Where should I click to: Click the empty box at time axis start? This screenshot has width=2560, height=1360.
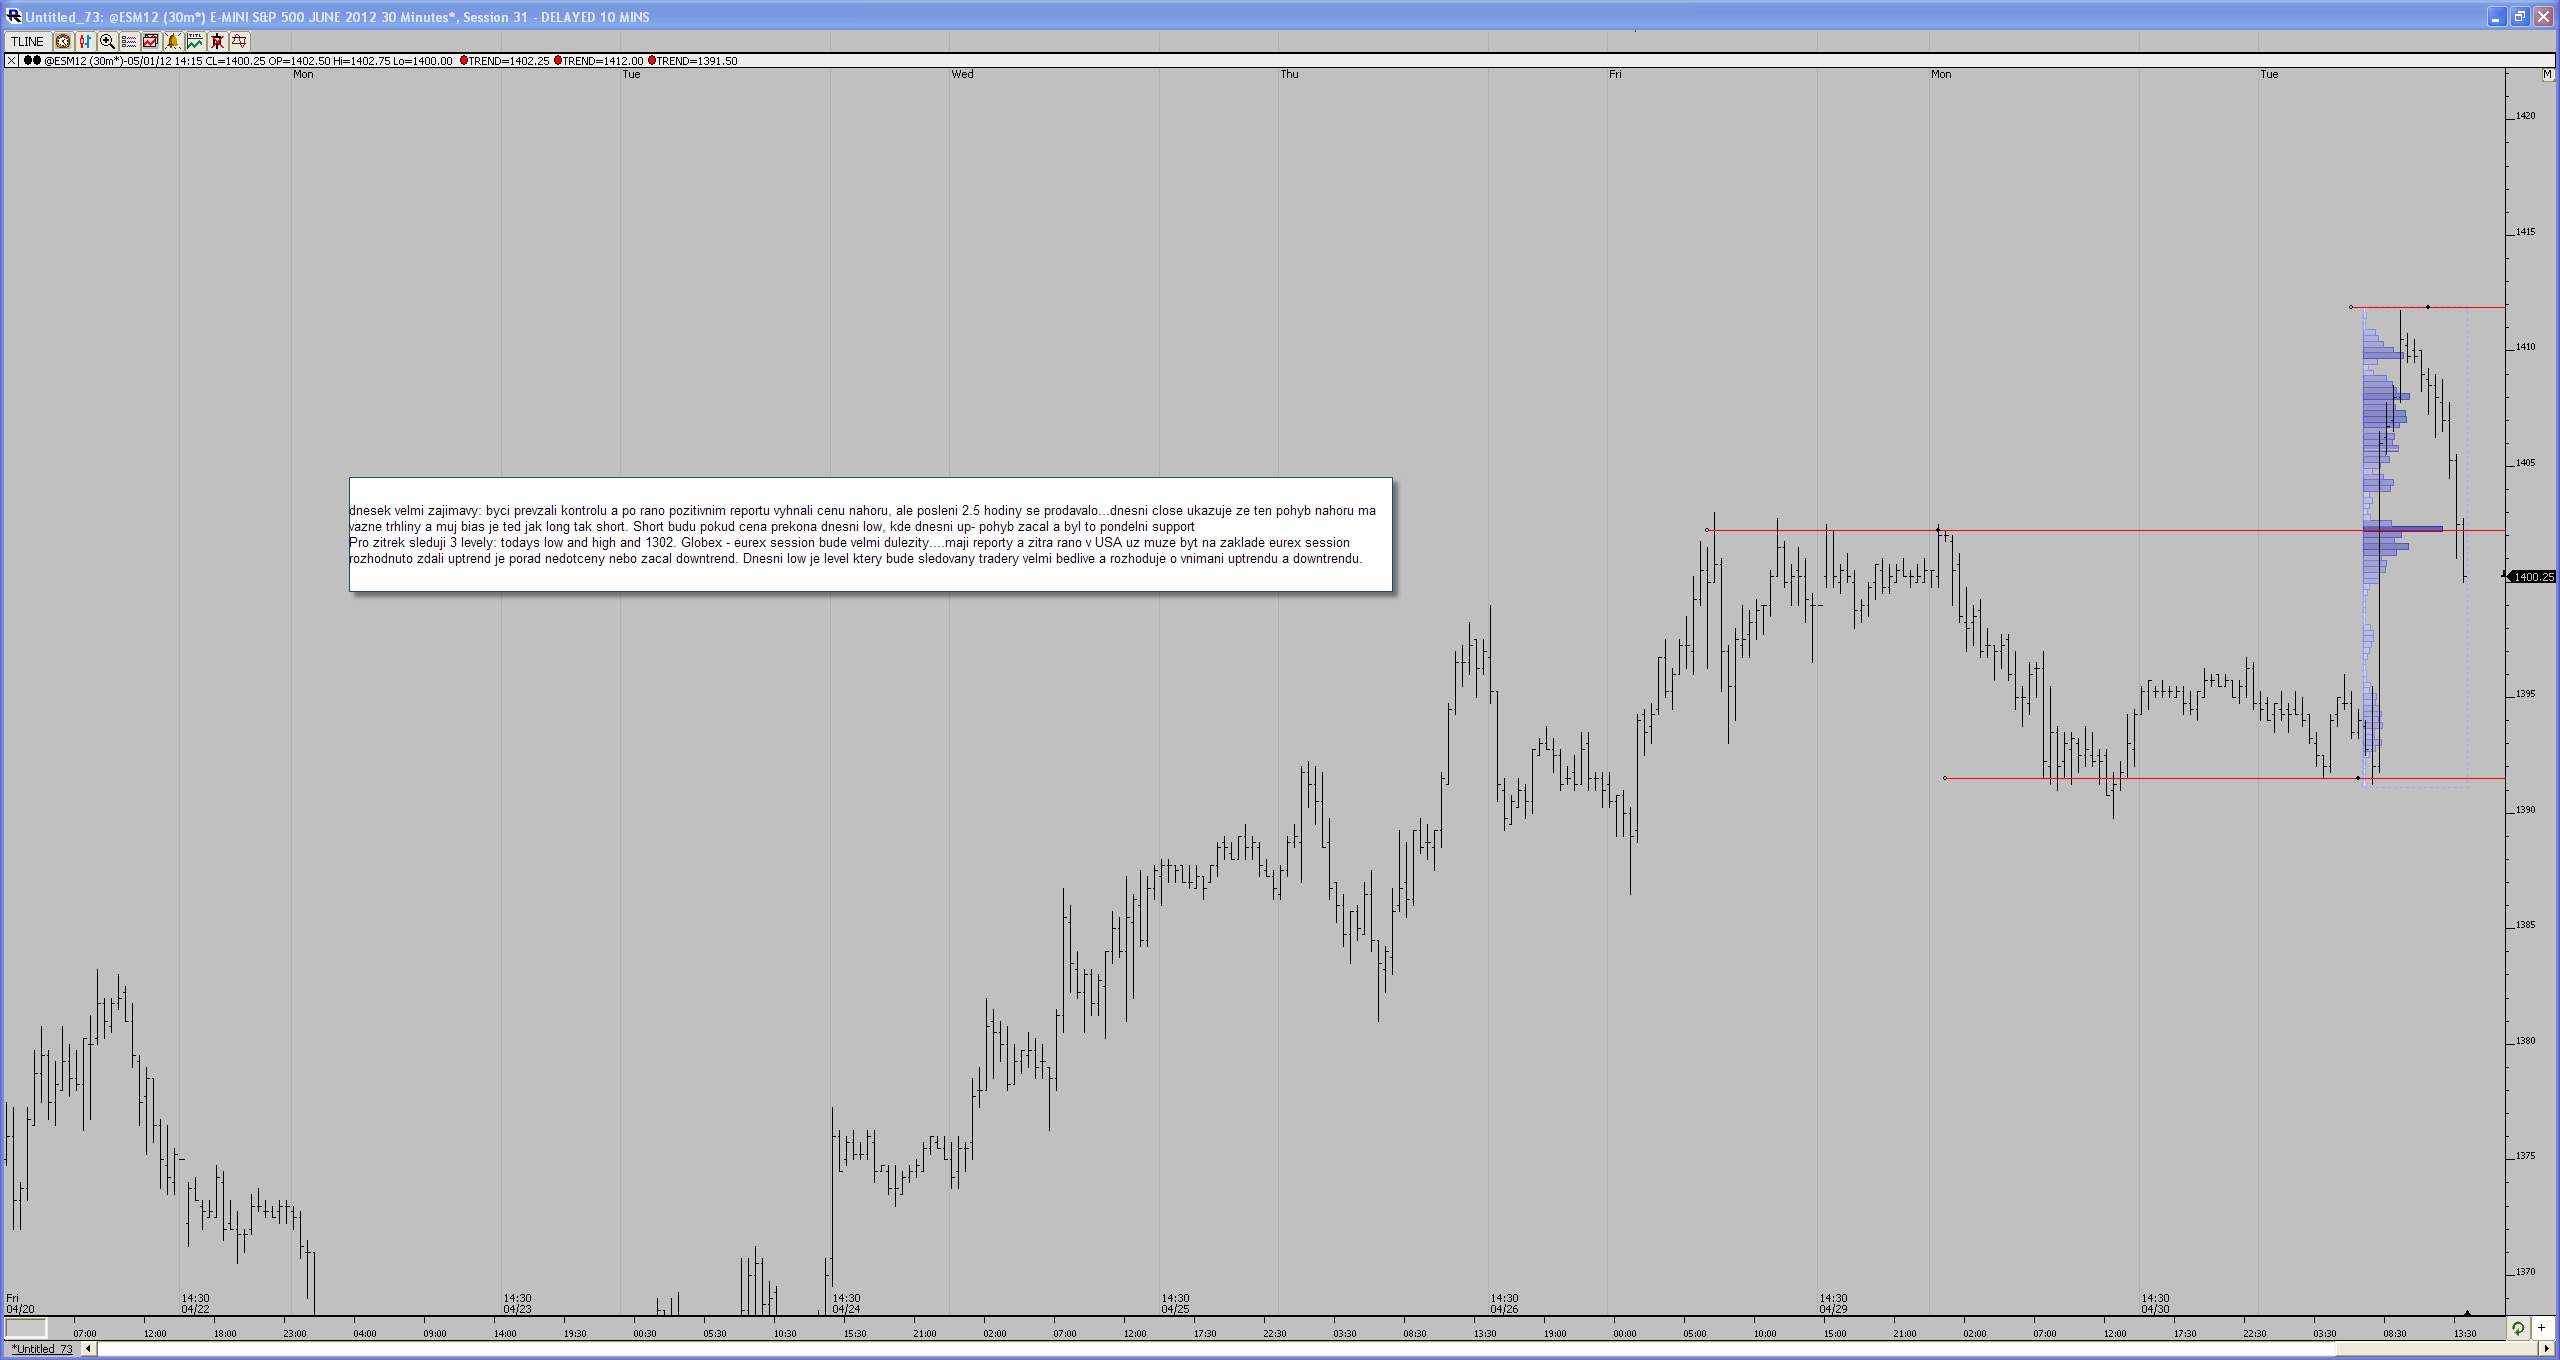(26, 1328)
